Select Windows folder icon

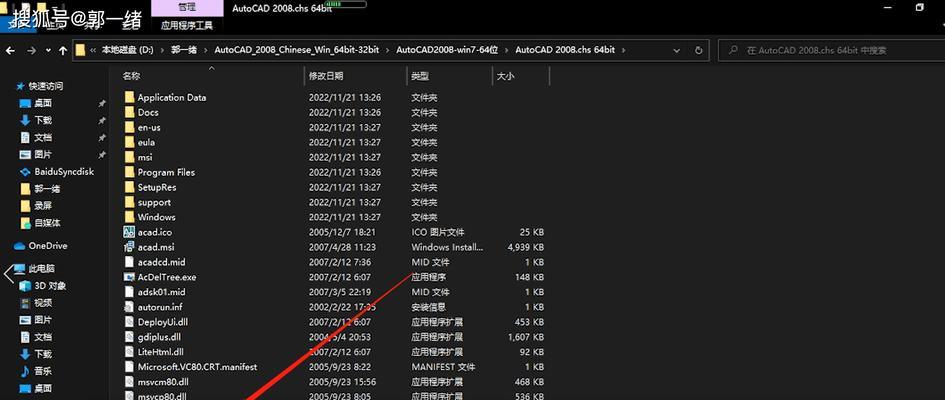(129, 217)
